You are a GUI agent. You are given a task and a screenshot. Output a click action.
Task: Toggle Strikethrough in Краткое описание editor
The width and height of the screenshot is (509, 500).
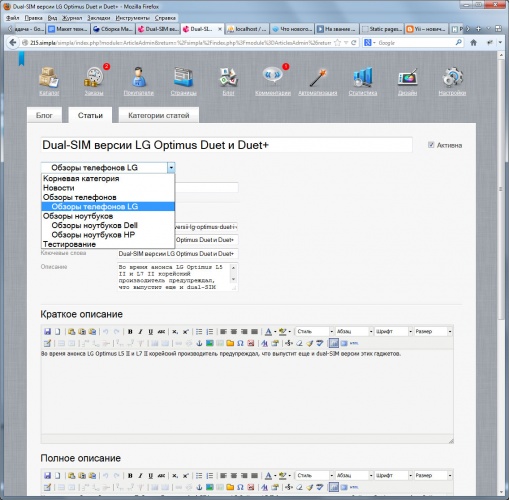(161, 331)
